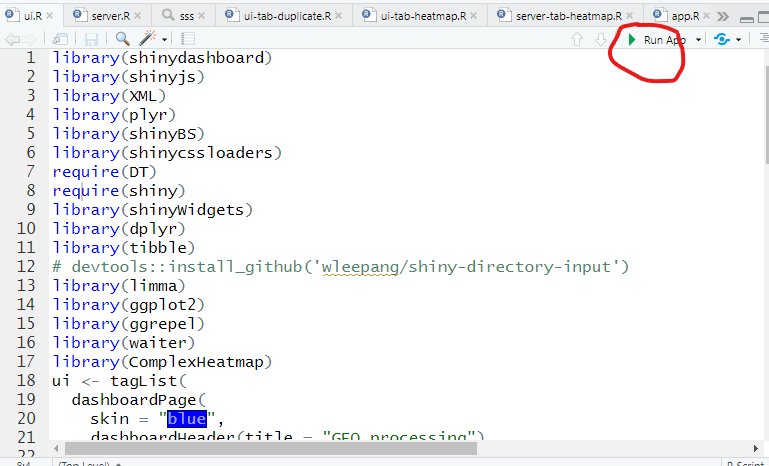Click the library(ggplot2) line
The image size is (769, 466).
(x=128, y=305)
